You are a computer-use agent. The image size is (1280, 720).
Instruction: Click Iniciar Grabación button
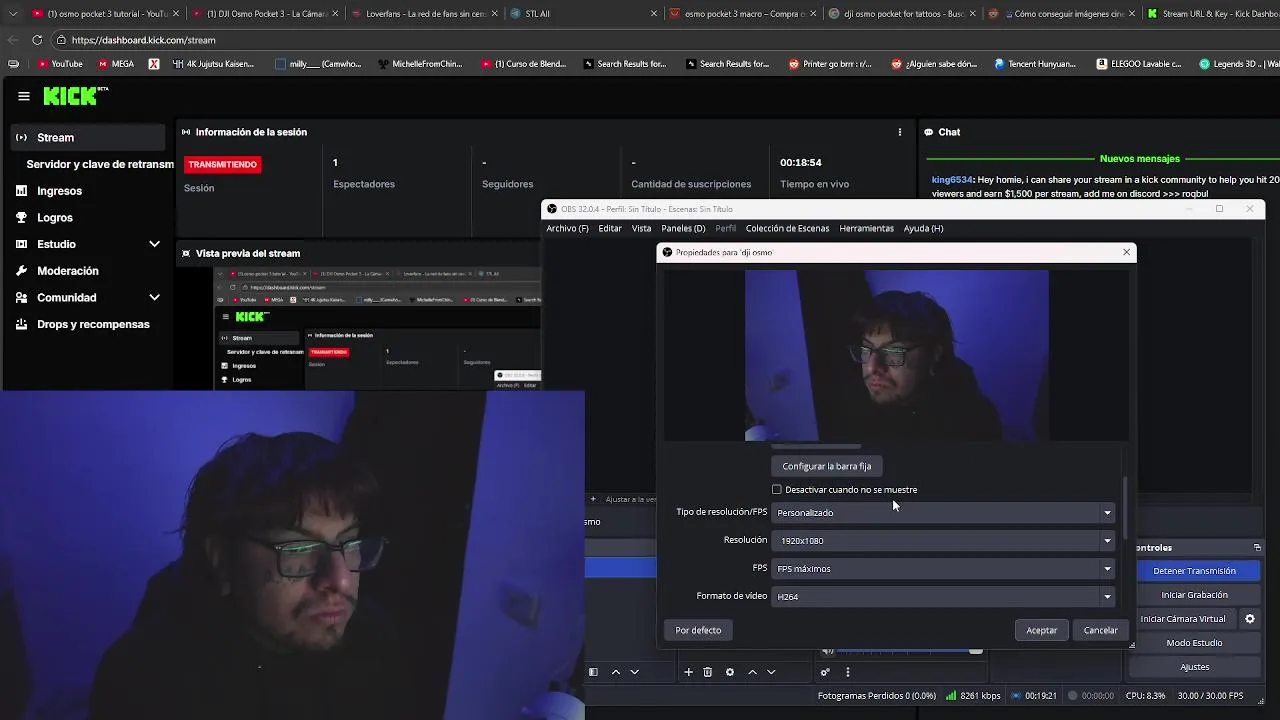pyautogui.click(x=1194, y=595)
